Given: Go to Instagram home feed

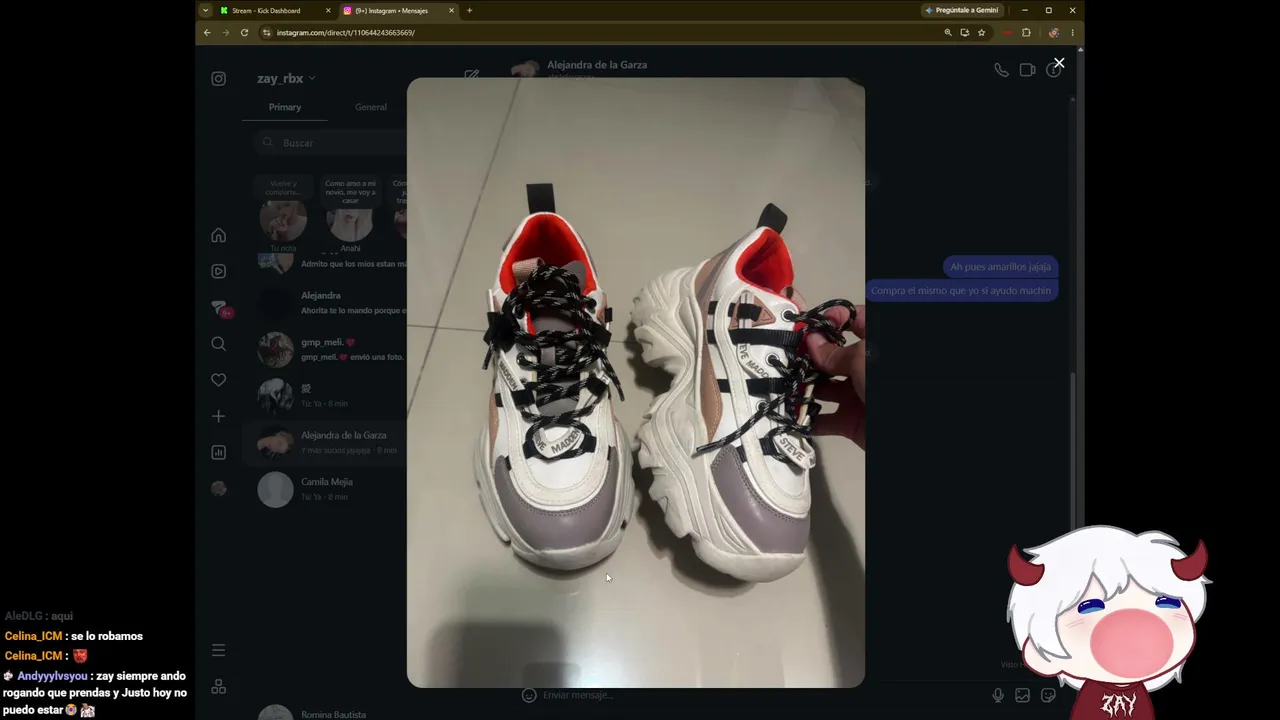Looking at the screenshot, I should tap(218, 235).
